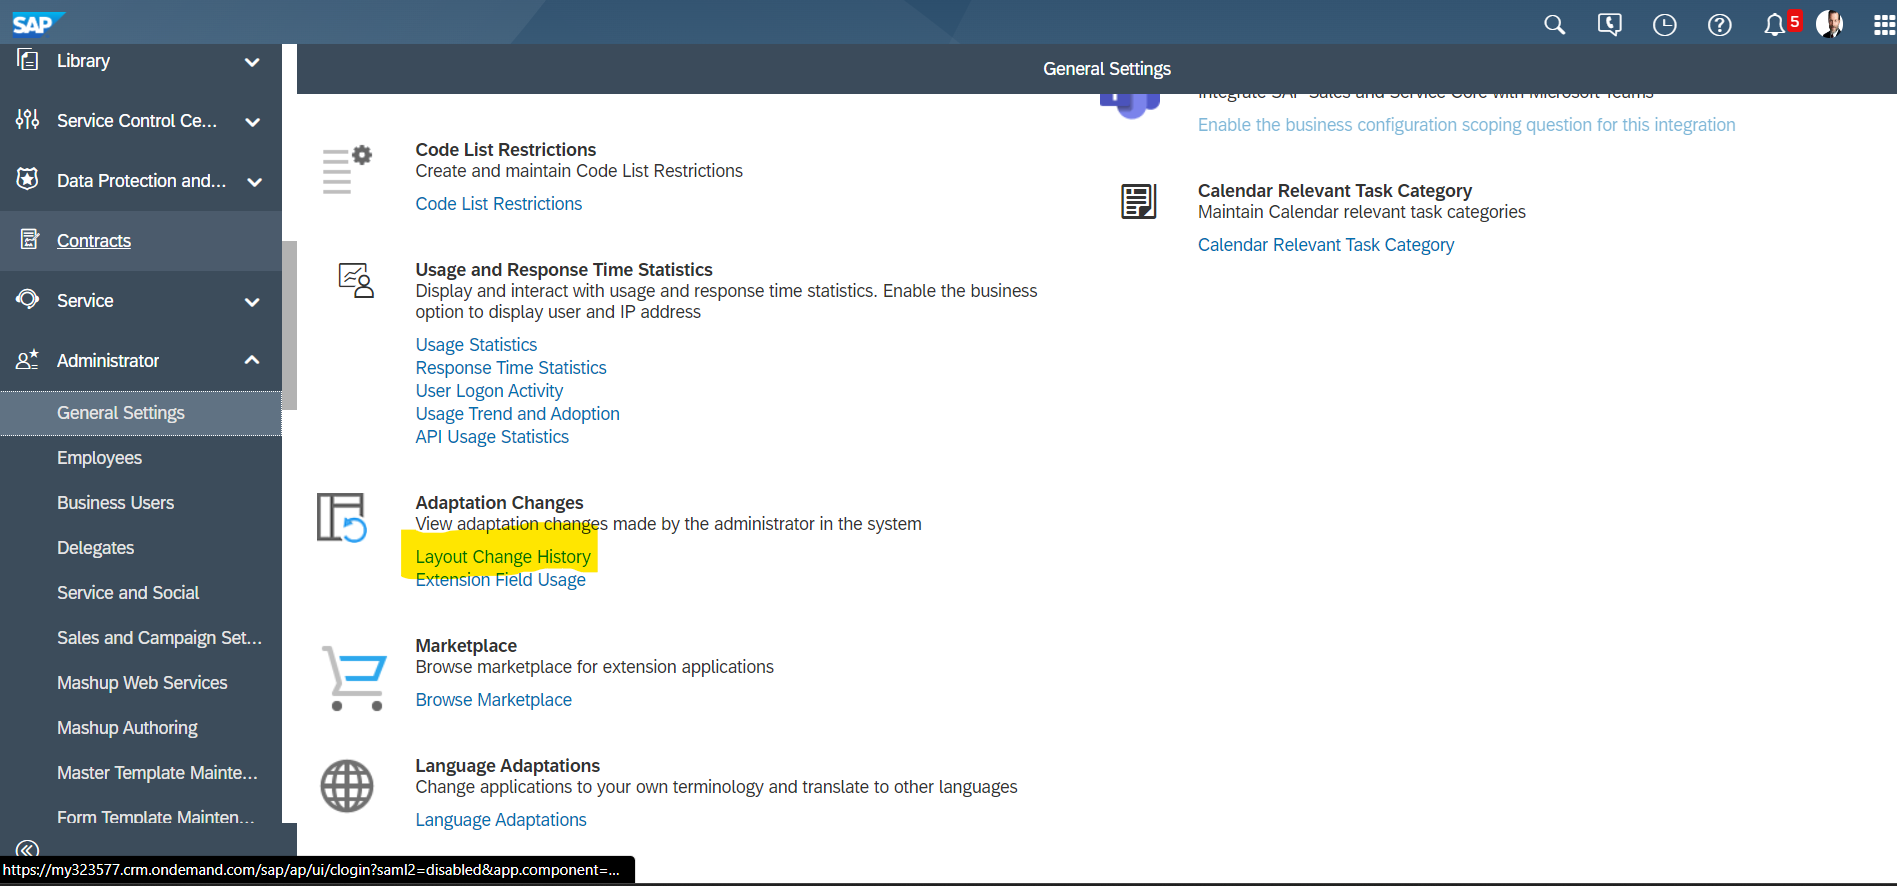Image resolution: width=1897 pixels, height=886 pixels.
Task: Click the question mark help icon
Action: pyautogui.click(x=1719, y=25)
